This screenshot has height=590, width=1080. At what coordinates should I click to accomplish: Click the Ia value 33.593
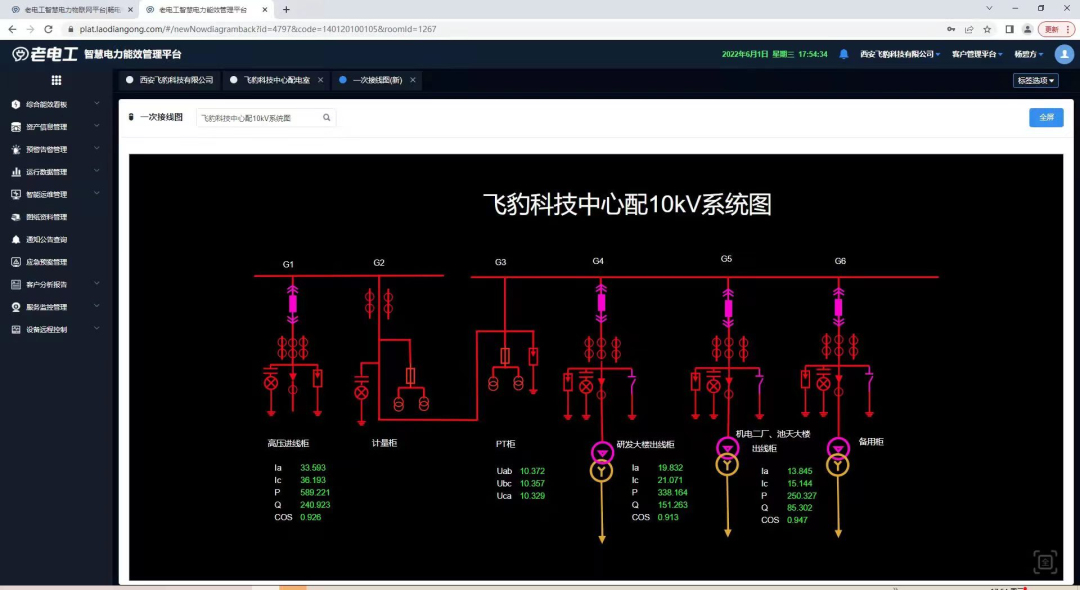pyautogui.click(x=313, y=468)
